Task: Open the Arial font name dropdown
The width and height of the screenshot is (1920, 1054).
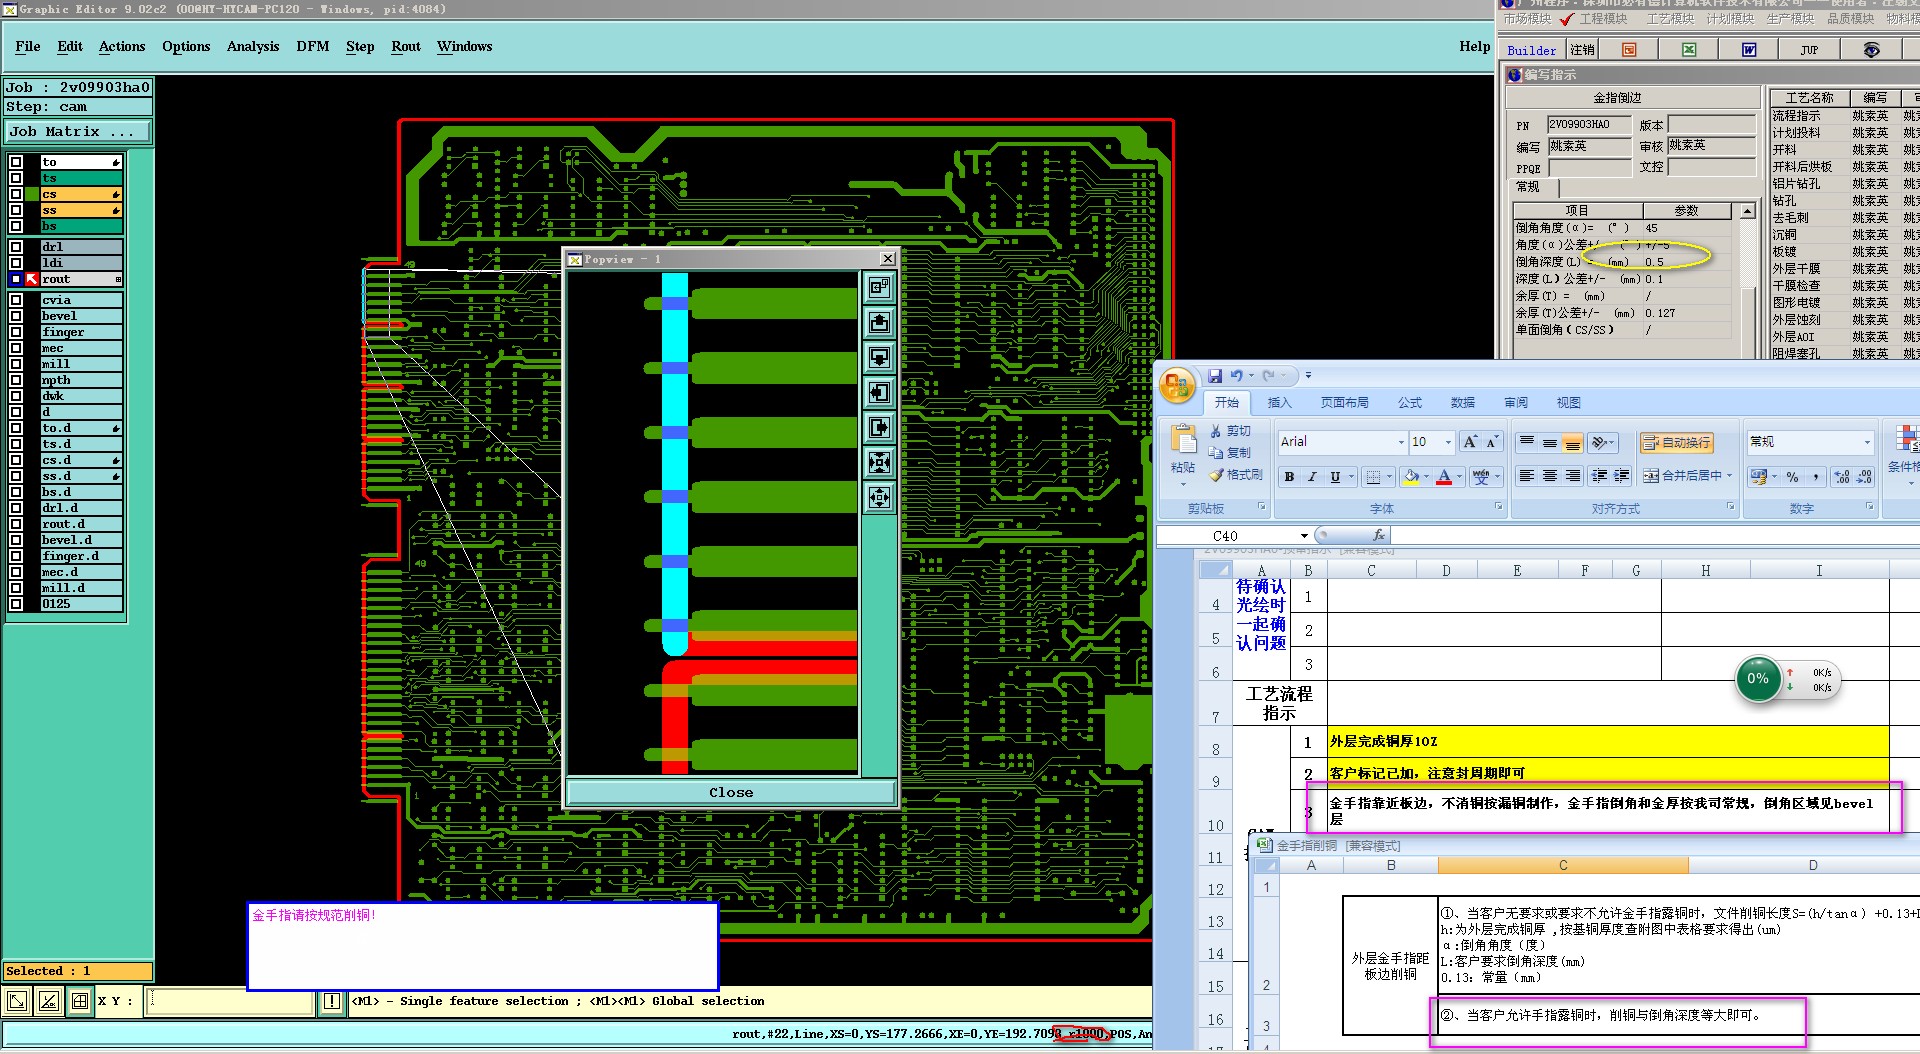Action: (1400, 442)
